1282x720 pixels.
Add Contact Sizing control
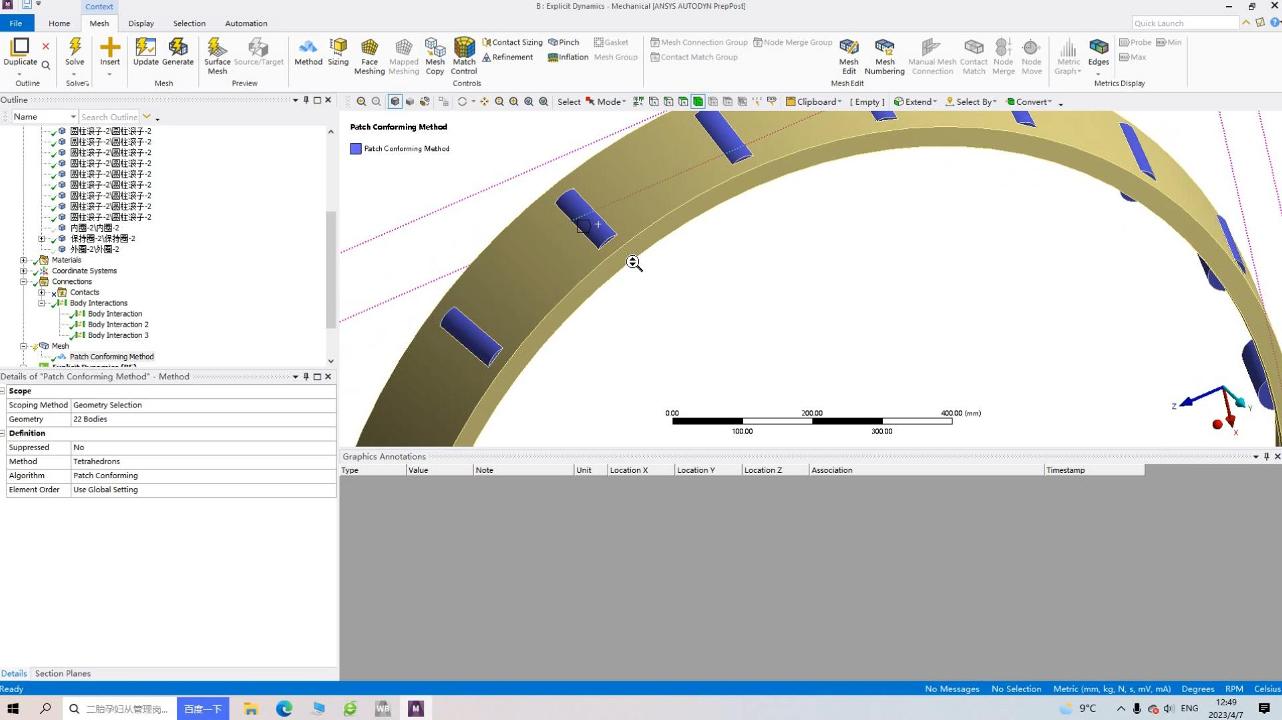(x=512, y=43)
